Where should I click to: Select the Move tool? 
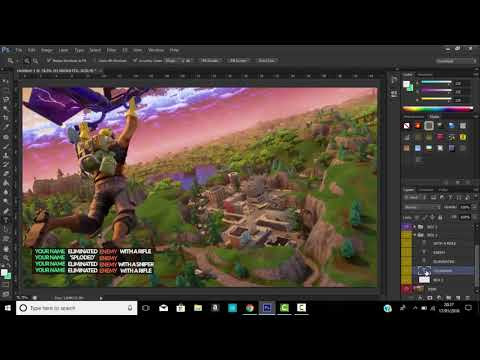[x=6, y=81]
